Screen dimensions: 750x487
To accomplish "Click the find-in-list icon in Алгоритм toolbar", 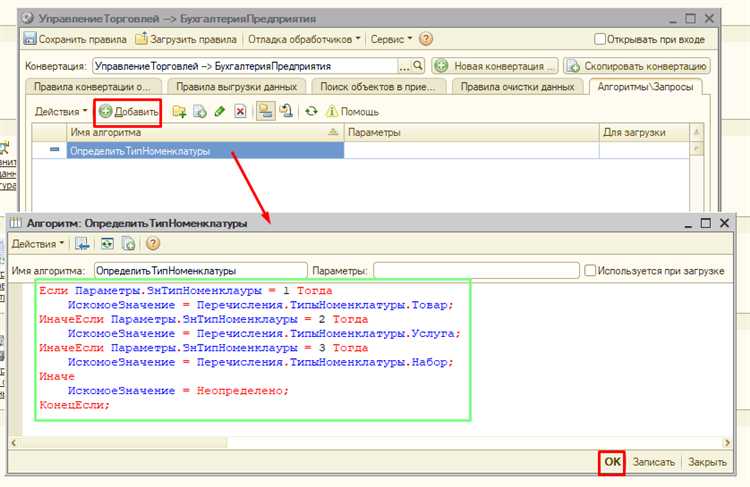I will (x=82, y=244).
